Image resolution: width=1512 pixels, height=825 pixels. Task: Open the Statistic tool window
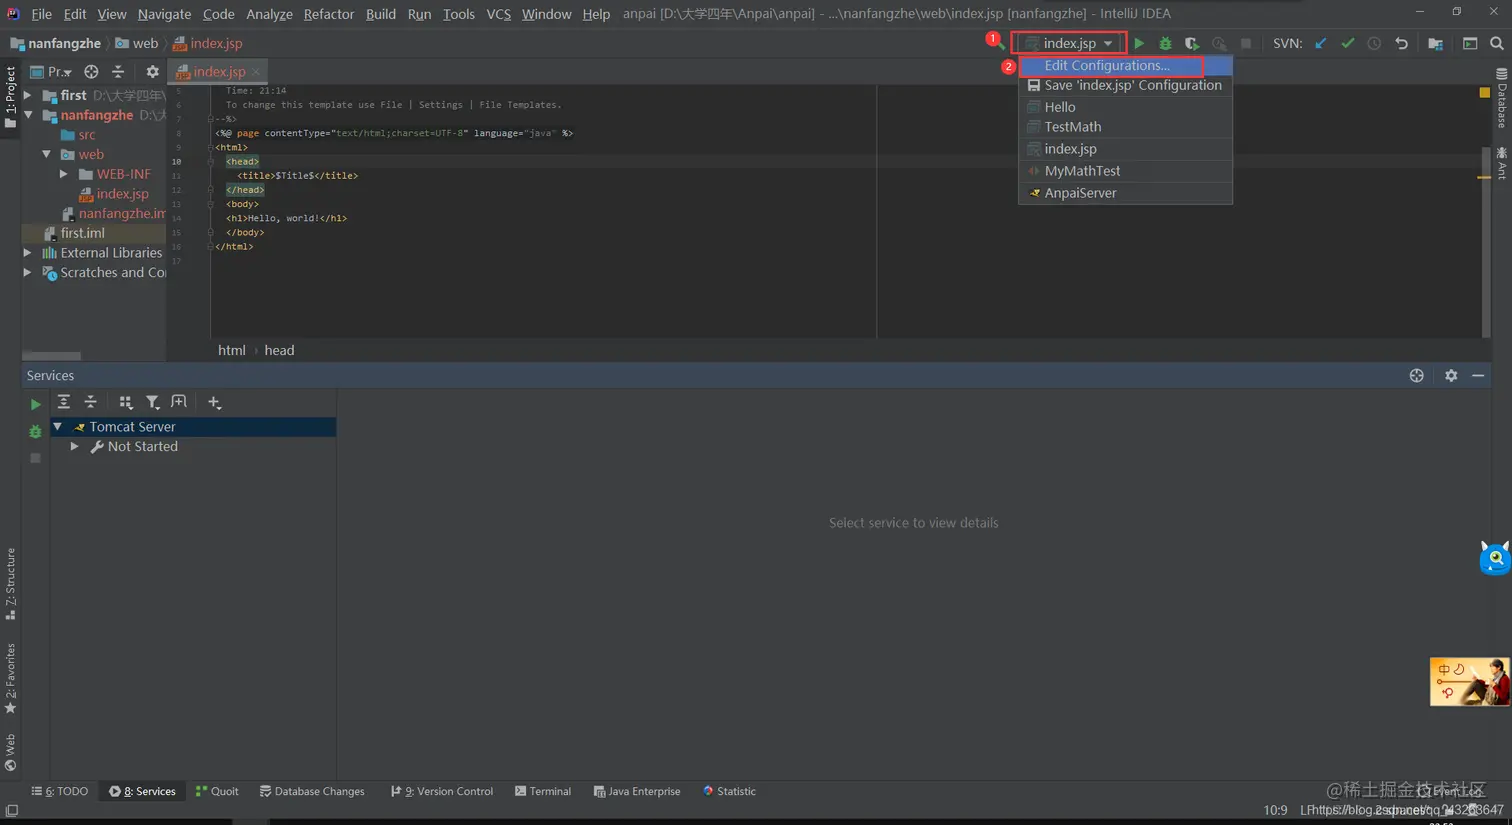[x=730, y=791]
